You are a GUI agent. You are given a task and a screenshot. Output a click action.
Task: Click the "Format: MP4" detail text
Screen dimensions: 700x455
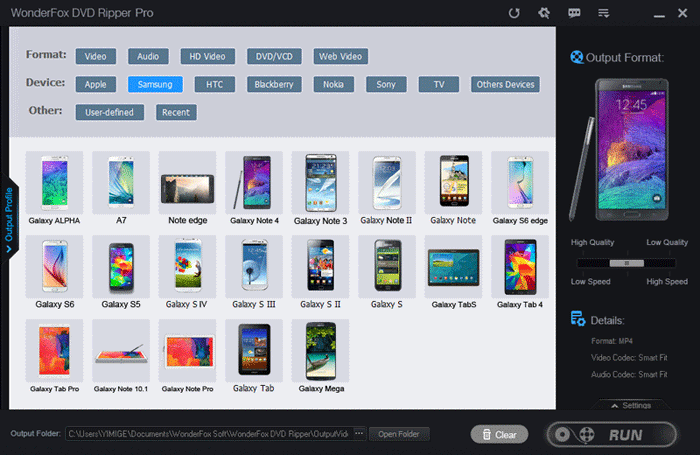pos(612,341)
